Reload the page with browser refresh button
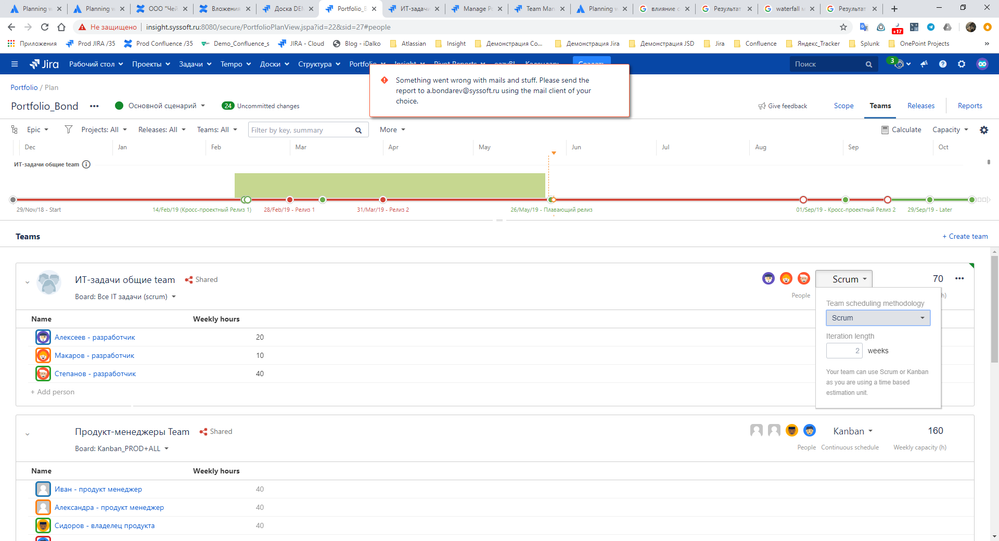This screenshot has width=999, height=541. [x=45, y=27]
